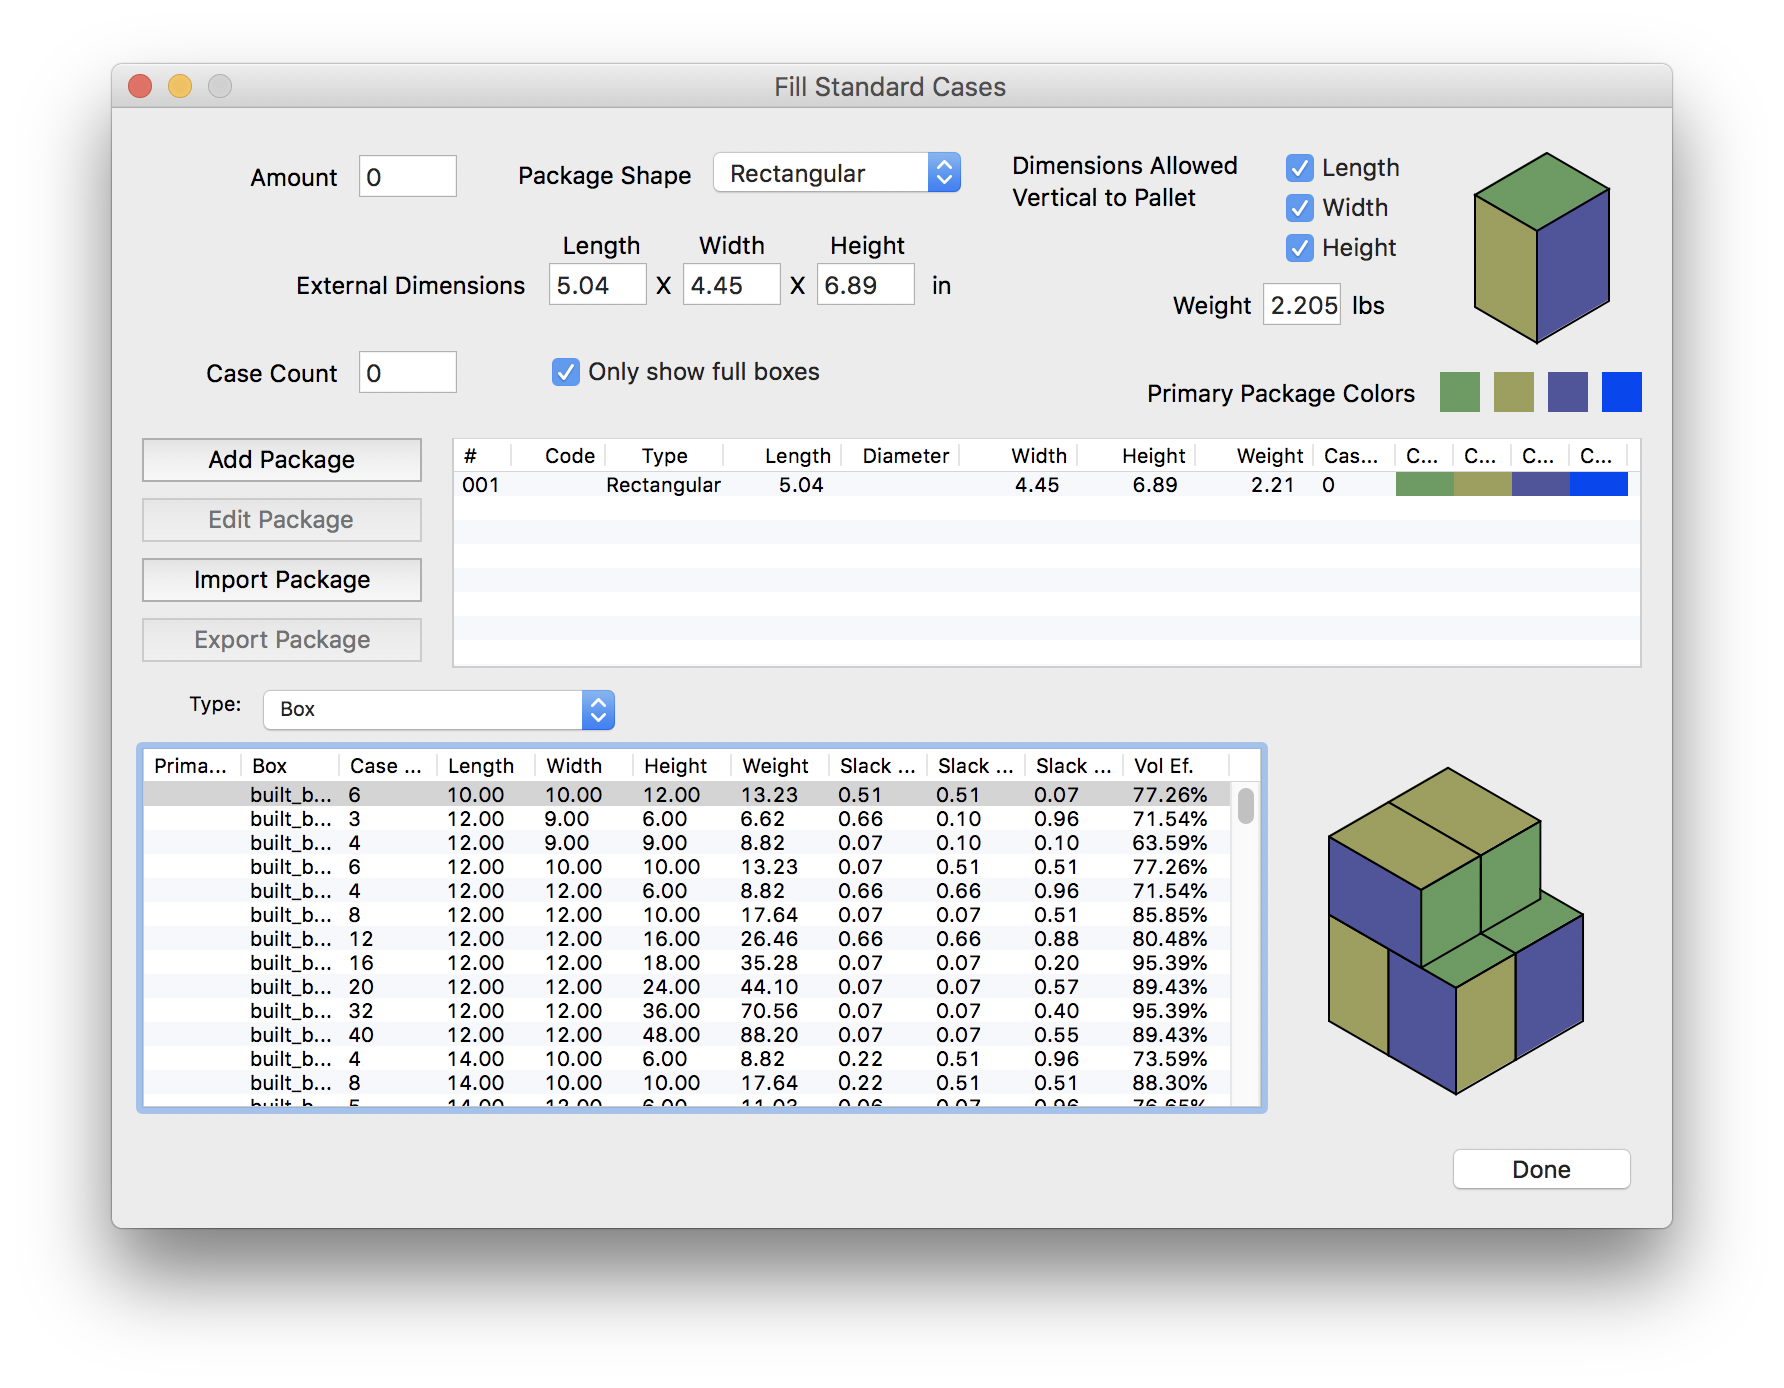1784x1388 pixels.
Task: Click the single package cube preview
Action: pyautogui.click(x=1541, y=248)
